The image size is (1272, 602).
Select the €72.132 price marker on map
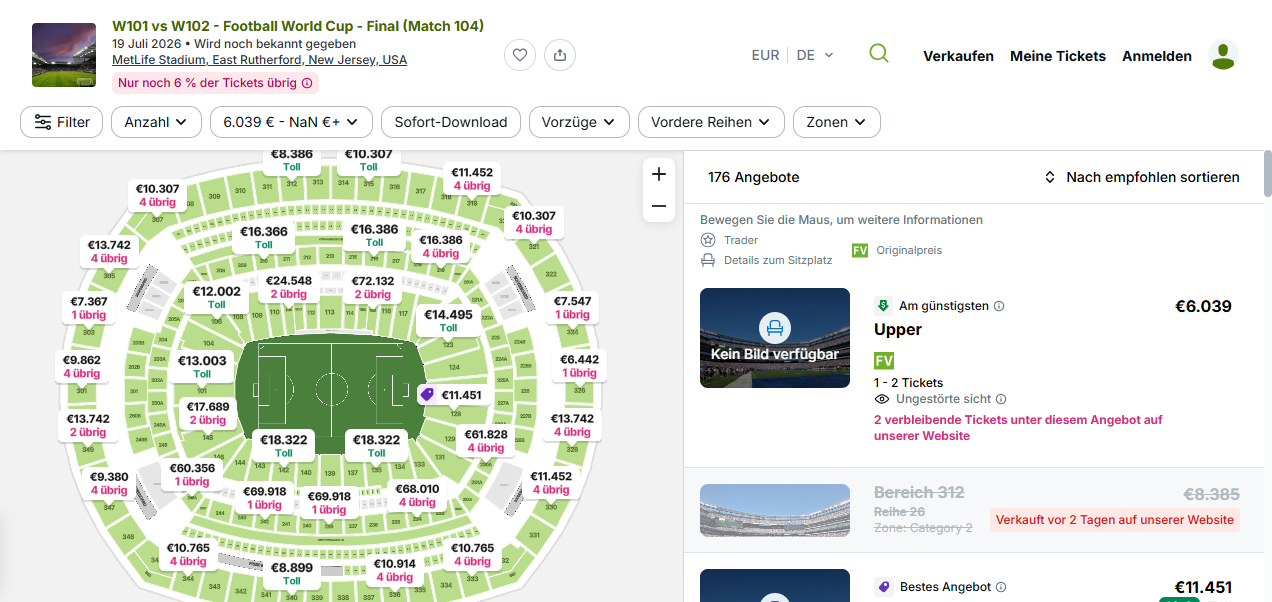click(372, 287)
